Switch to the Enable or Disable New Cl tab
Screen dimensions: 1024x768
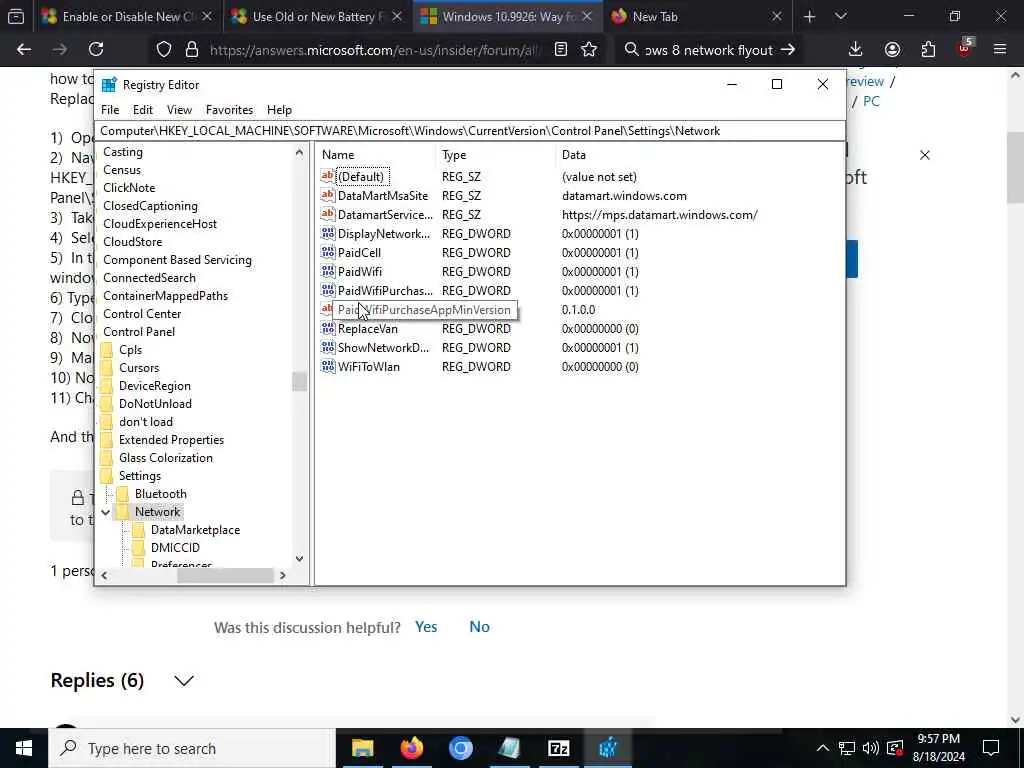pos(127,17)
